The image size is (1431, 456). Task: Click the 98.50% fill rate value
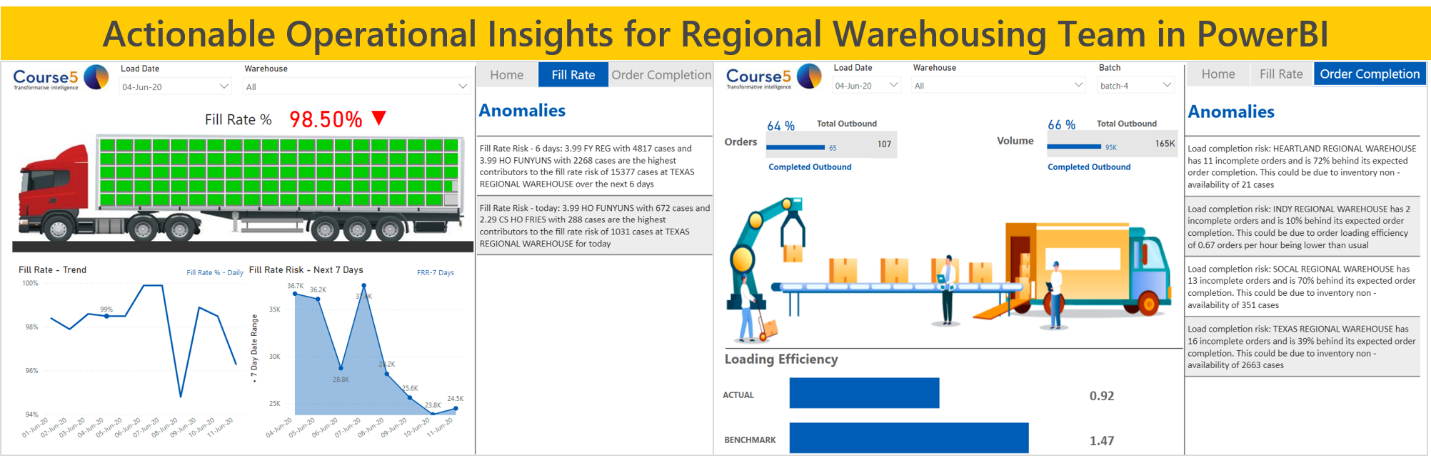326,119
